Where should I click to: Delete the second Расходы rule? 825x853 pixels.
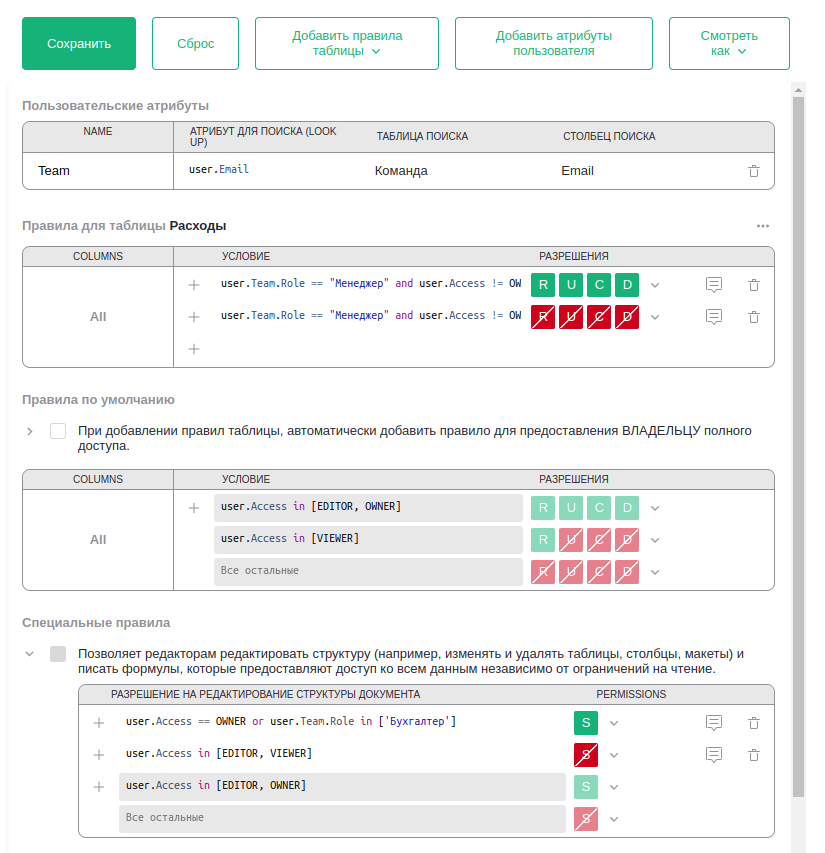(x=753, y=317)
